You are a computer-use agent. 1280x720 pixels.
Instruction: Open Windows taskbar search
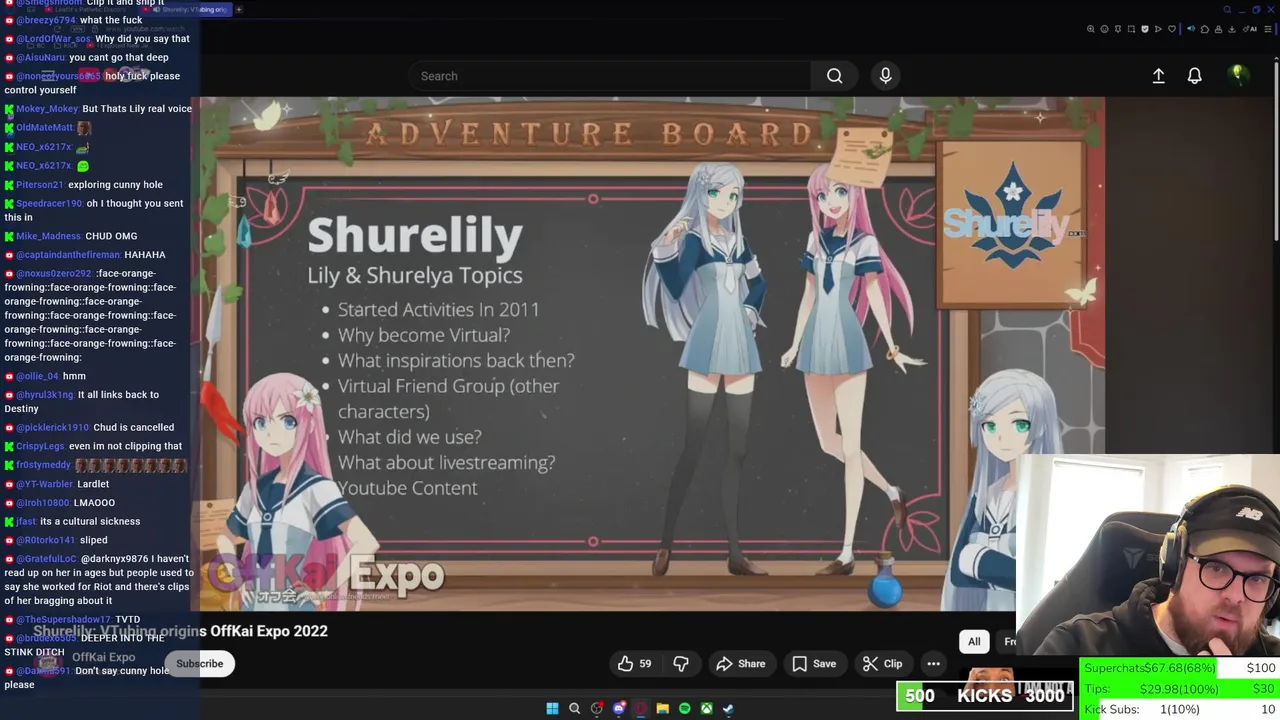pyautogui.click(x=574, y=708)
